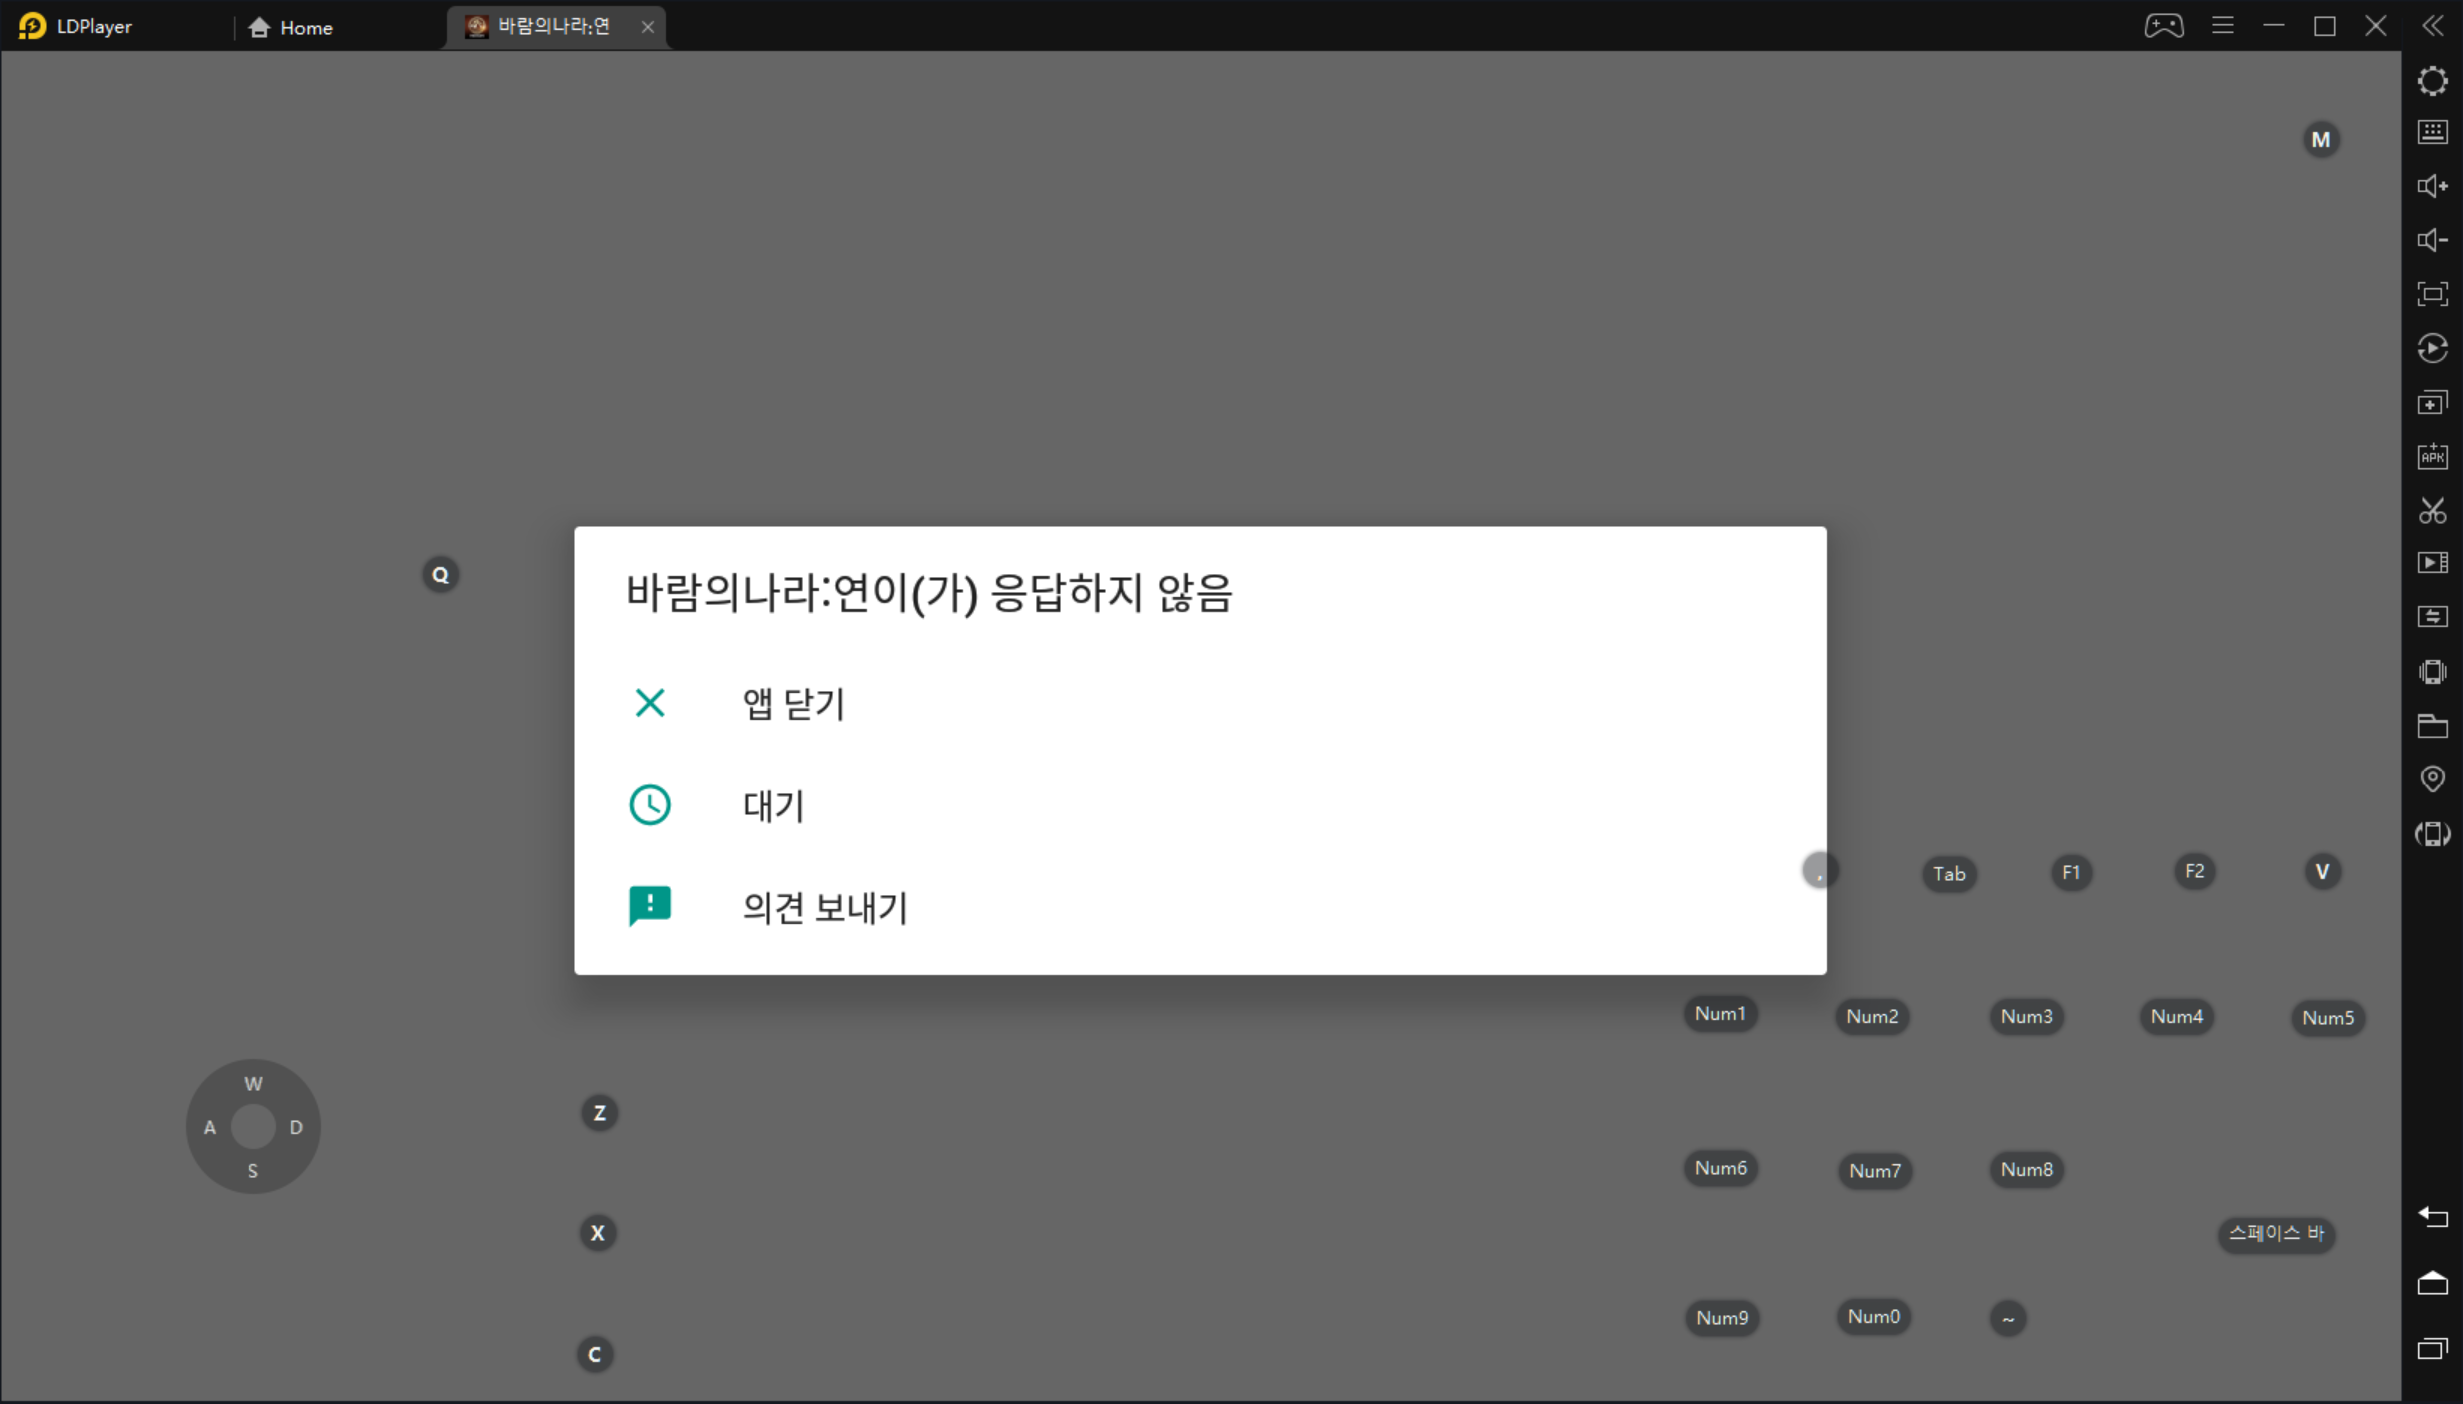Close the 바람의나라:연 tab
The width and height of the screenshot is (2463, 1404).
point(648,27)
